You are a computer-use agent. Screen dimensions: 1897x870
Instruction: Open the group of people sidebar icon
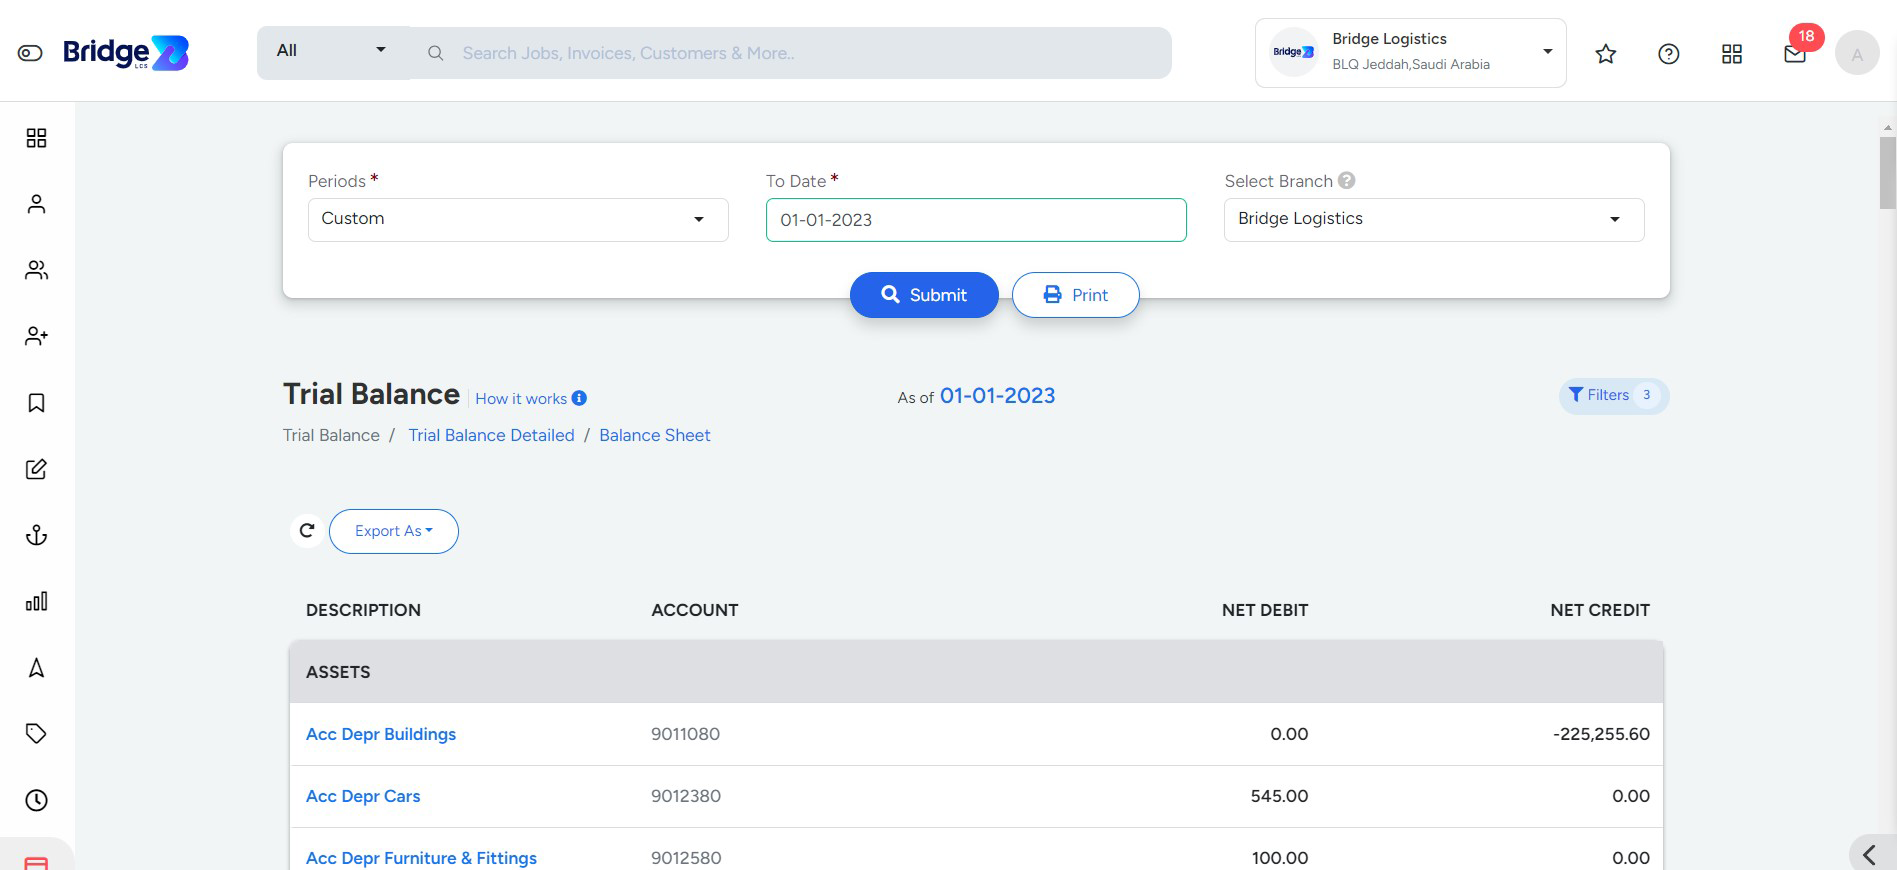click(x=36, y=270)
